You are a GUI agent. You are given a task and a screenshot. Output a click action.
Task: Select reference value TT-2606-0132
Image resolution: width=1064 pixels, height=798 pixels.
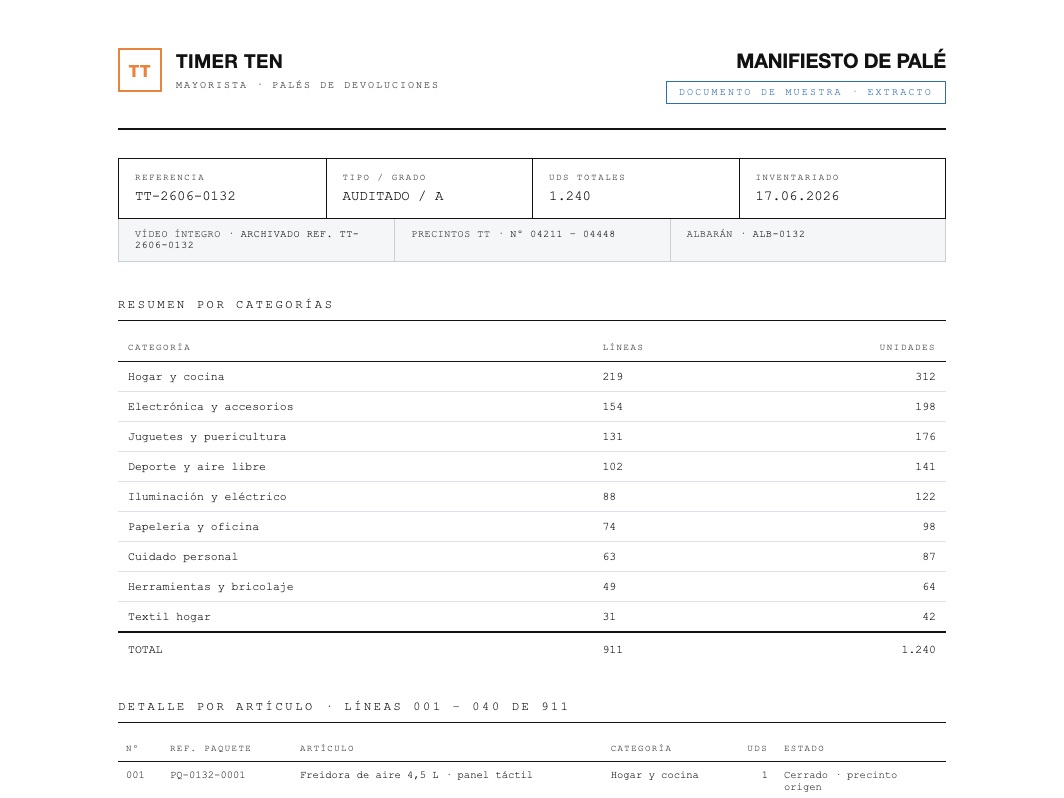tap(185, 196)
